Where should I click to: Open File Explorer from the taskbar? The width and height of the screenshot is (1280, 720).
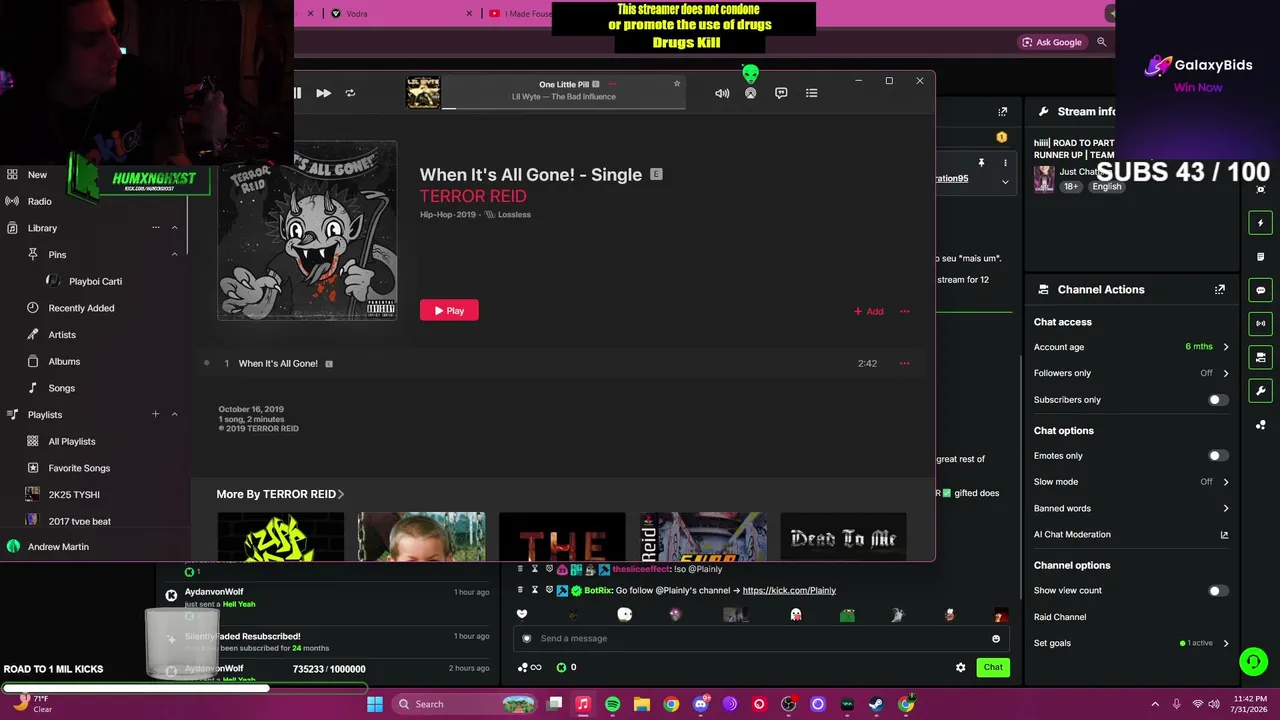642,704
